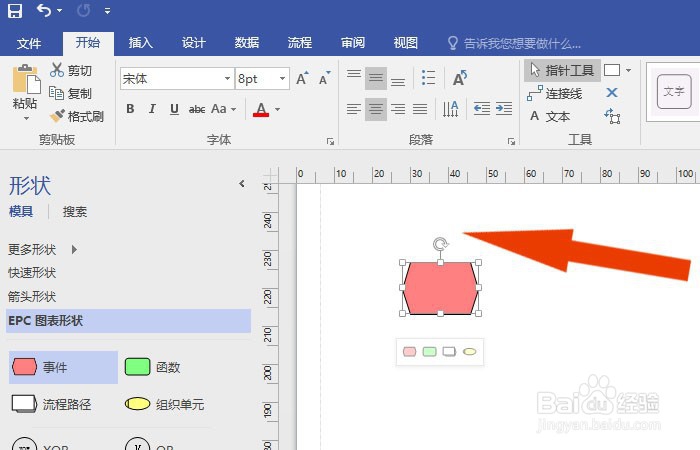This screenshot has width=700, height=450.
Task: Click the Redo icon
Action: [83, 10]
